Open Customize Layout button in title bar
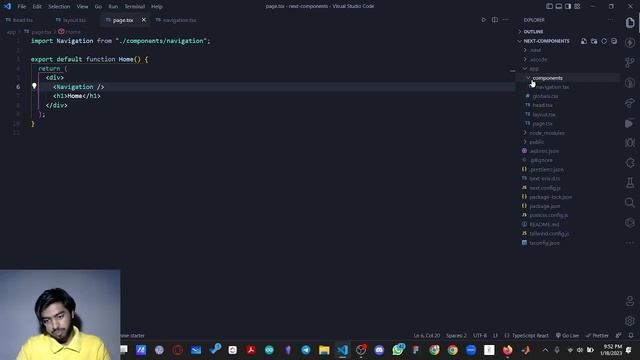The width and height of the screenshot is (640, 360). coord(577,6)
